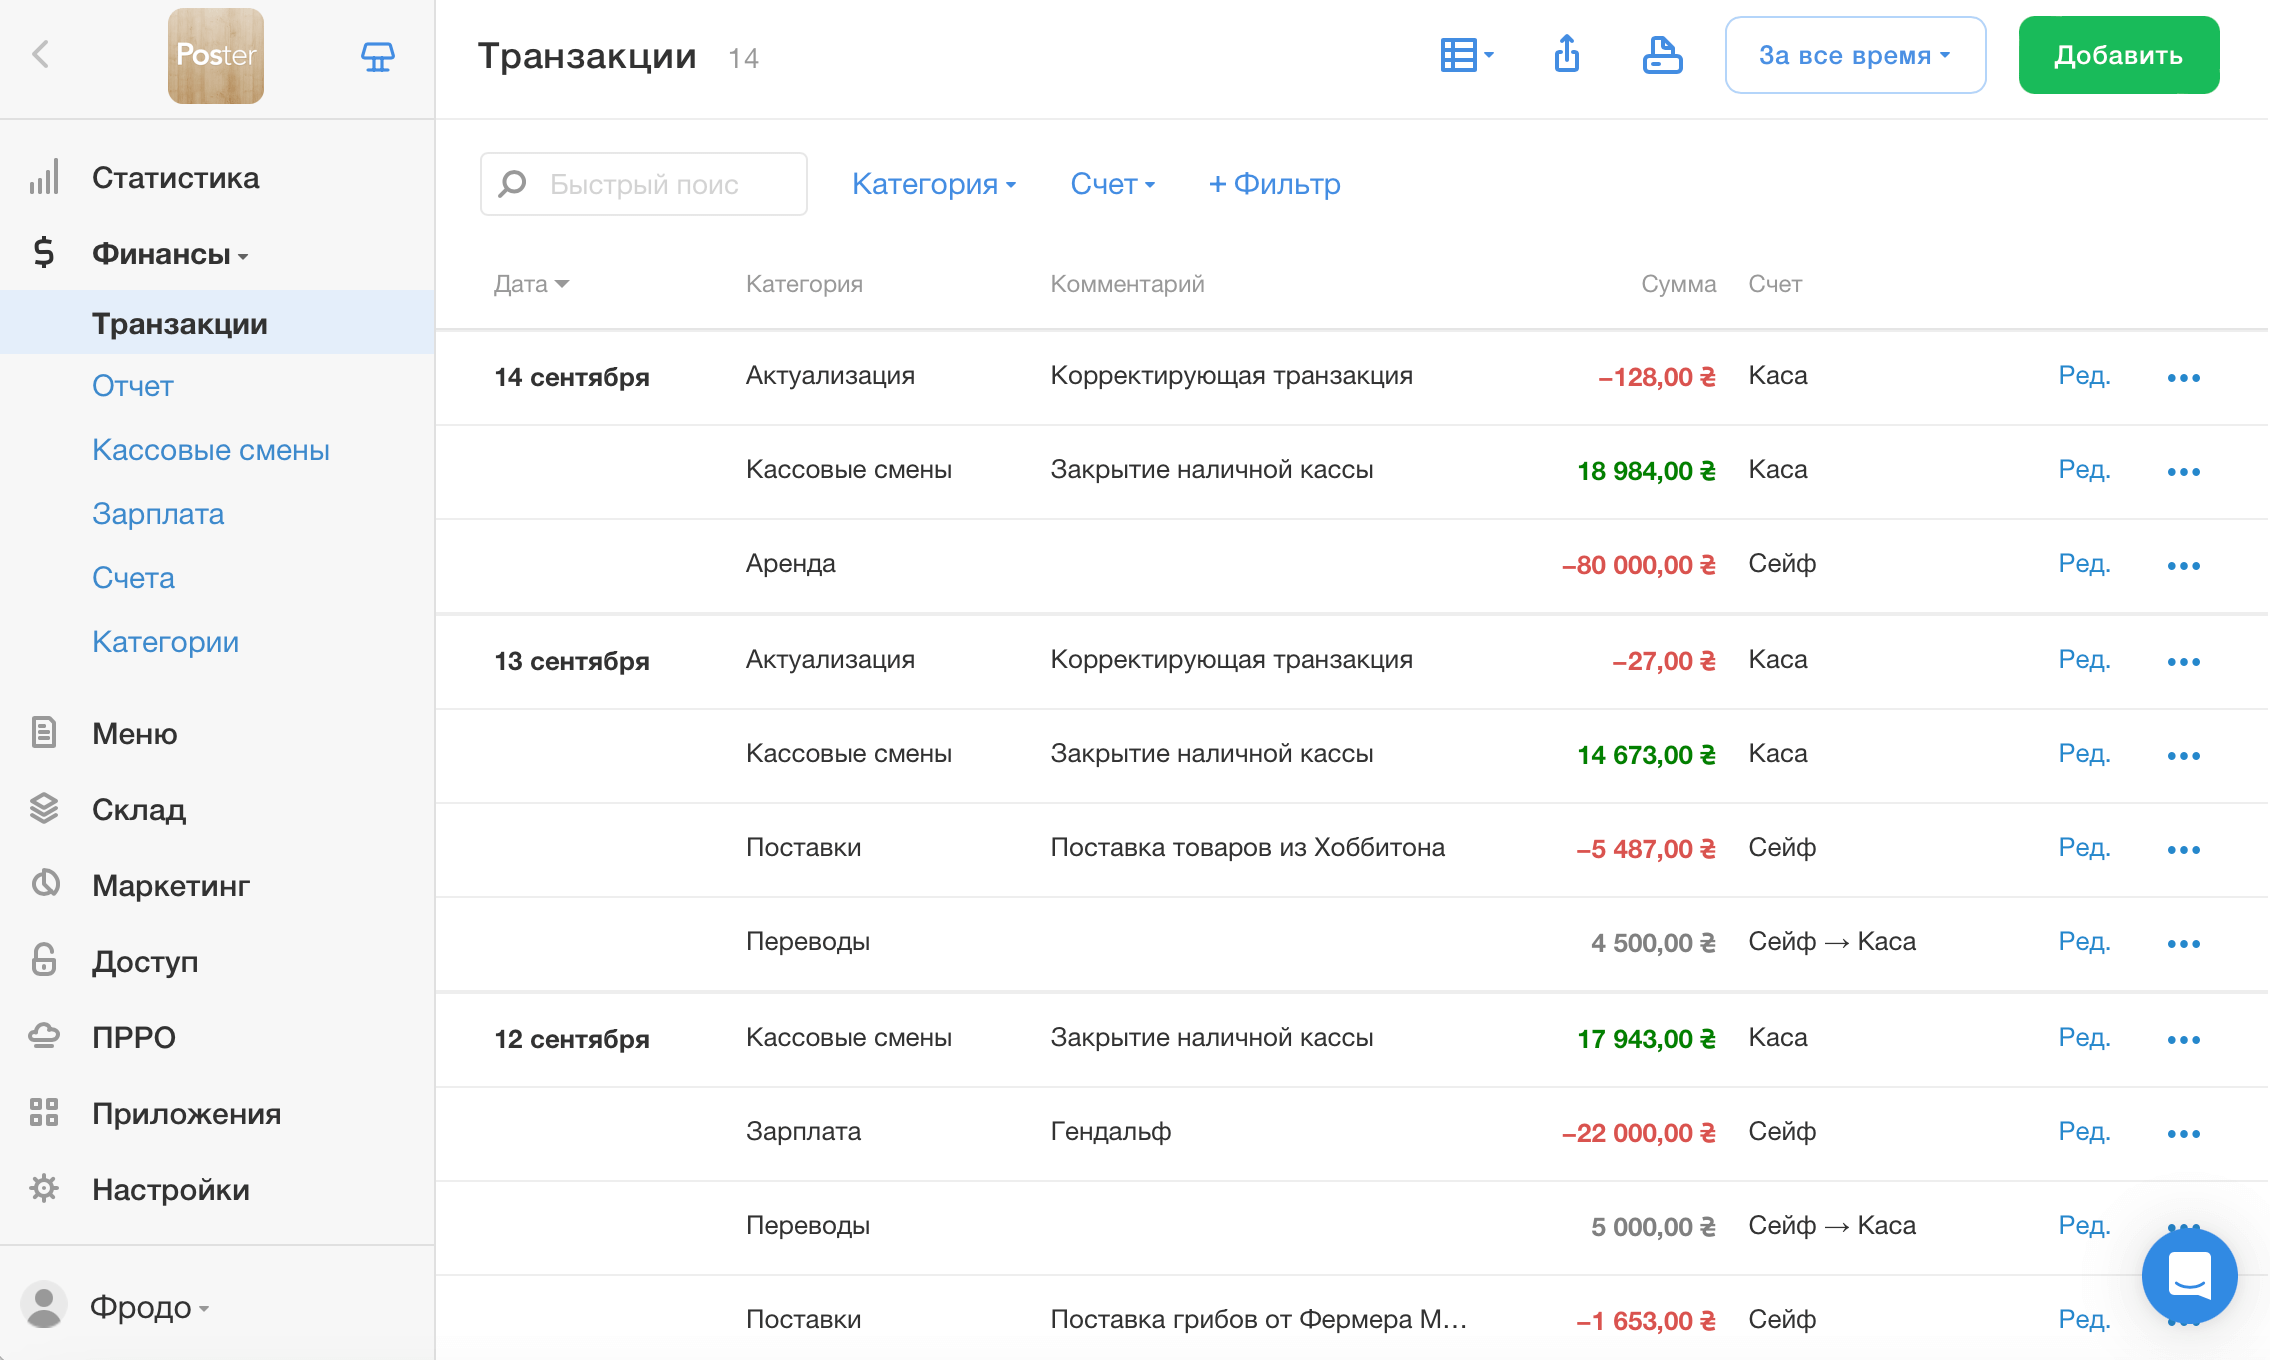Click the print icon in the top toolbar

click(1663, 57)
